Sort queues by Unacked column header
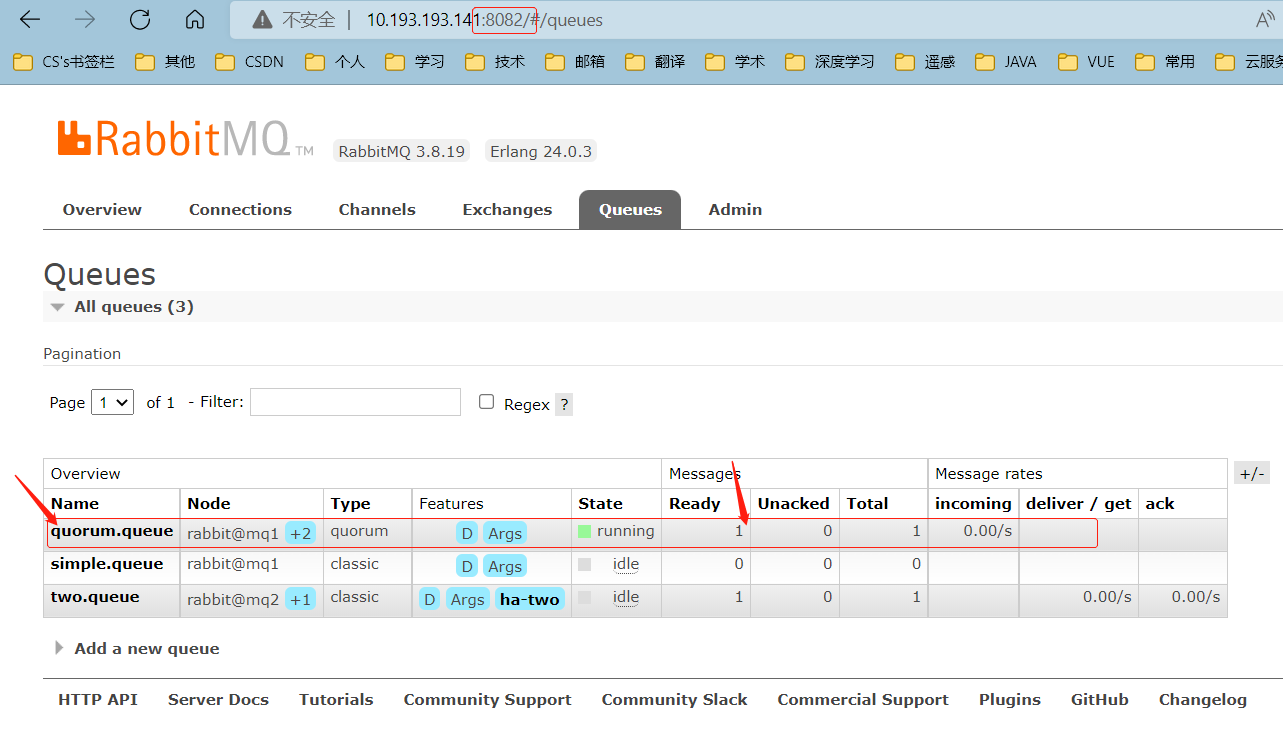 point(794,504)
